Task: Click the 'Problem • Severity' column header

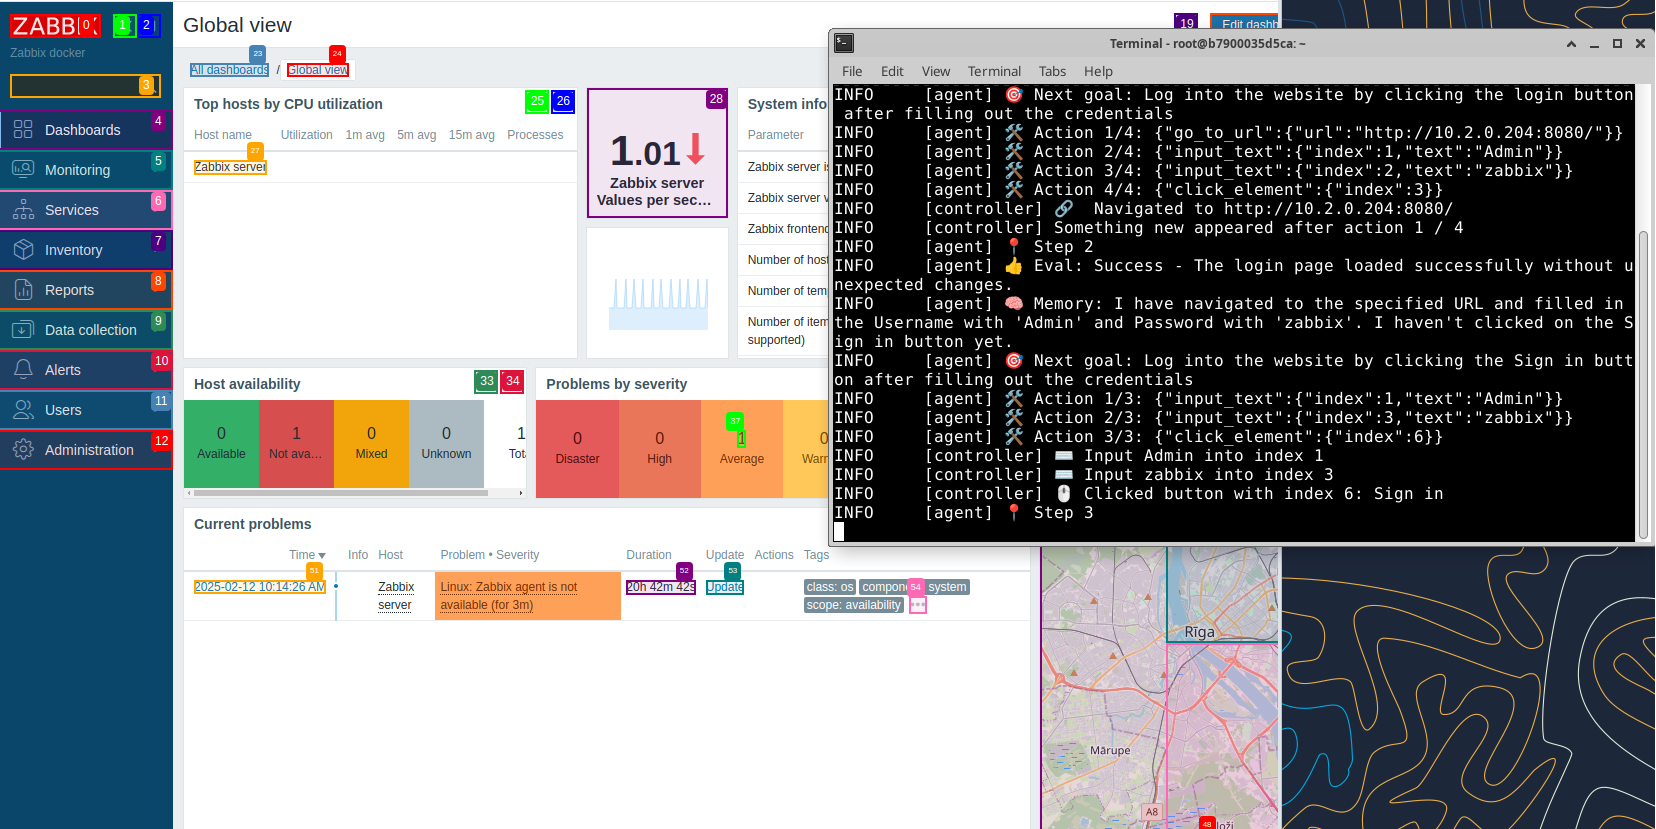Action: pyautogui.click(x=489, y=555)
